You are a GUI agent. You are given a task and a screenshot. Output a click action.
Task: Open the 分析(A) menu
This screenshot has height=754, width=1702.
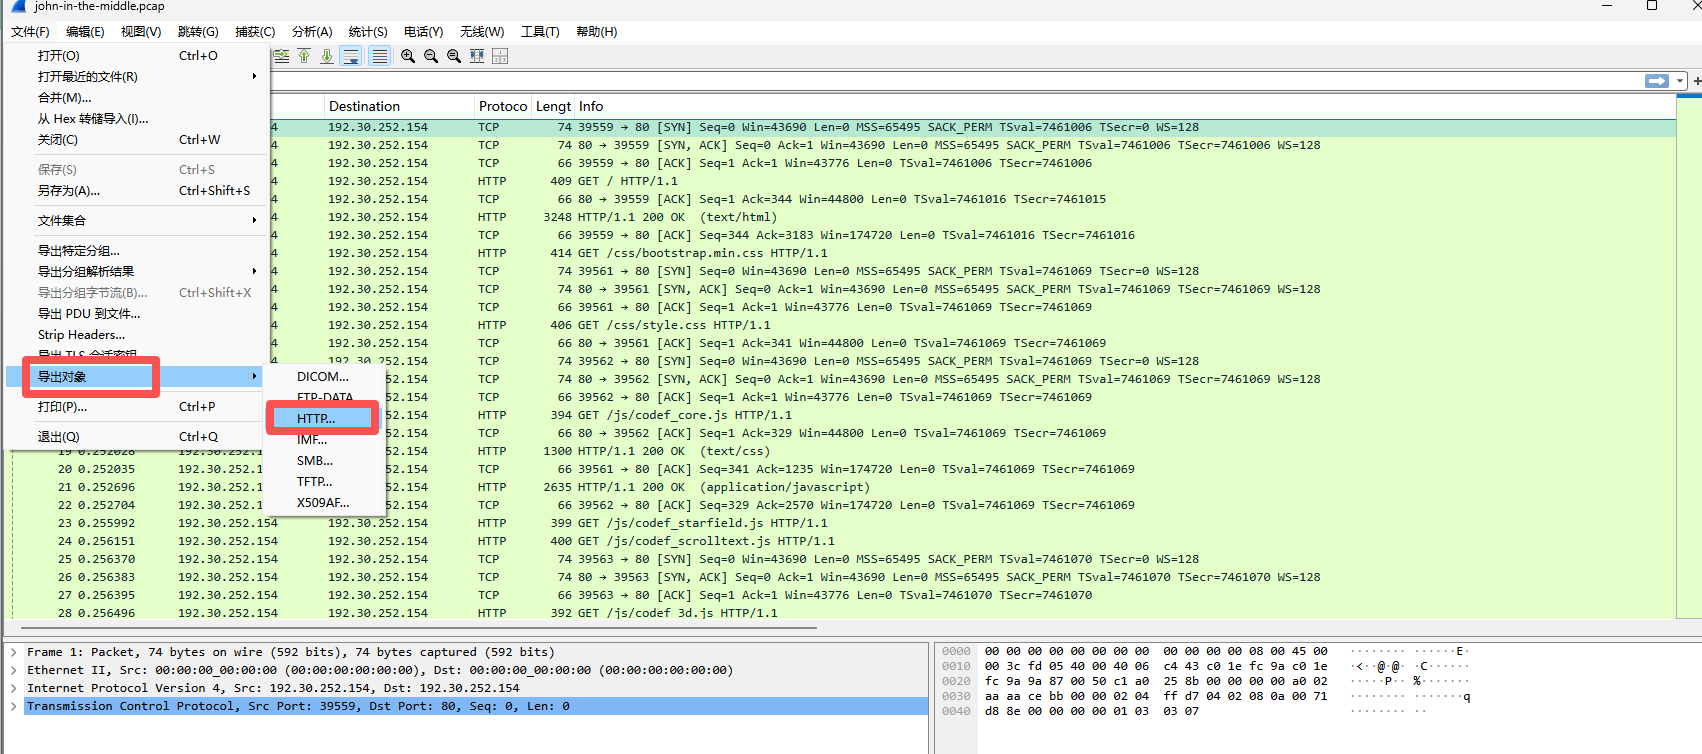point(312,32)
